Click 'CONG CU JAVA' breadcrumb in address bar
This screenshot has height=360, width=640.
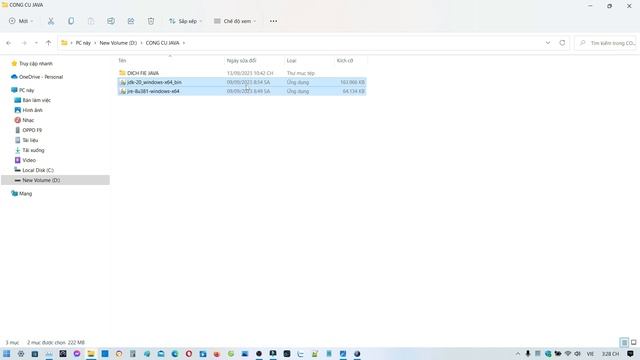(162, 43)
